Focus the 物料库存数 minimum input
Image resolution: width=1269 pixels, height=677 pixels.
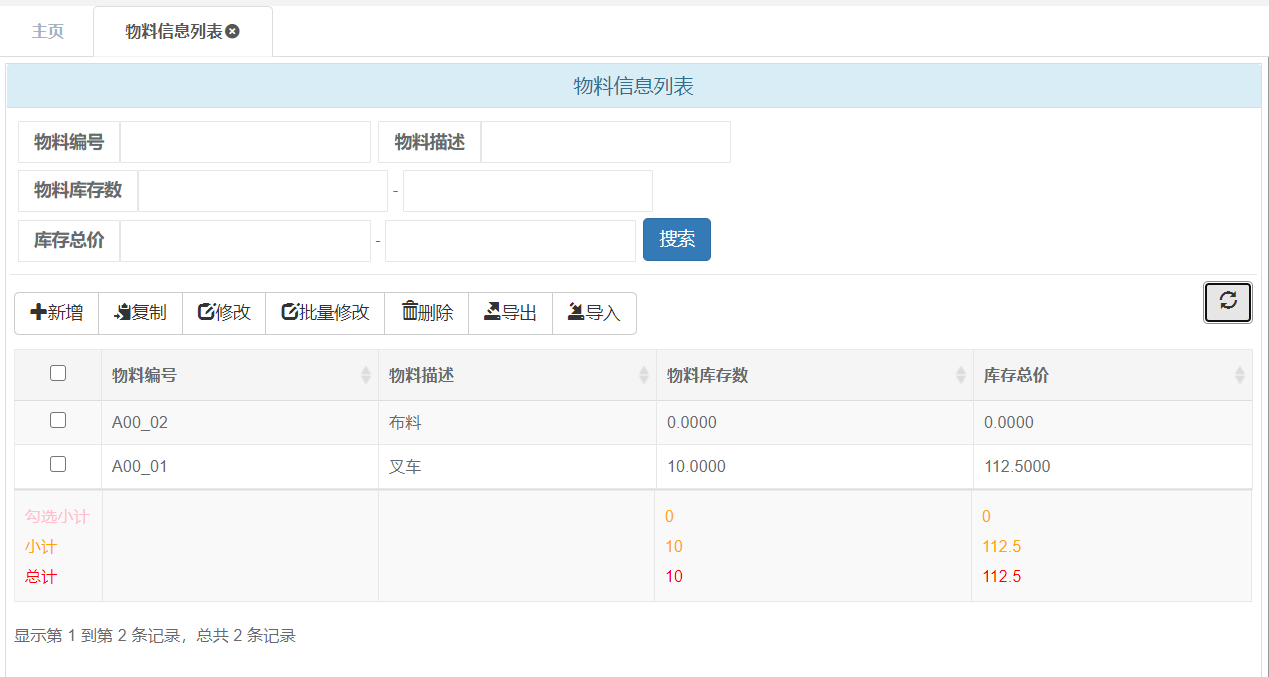262,191
